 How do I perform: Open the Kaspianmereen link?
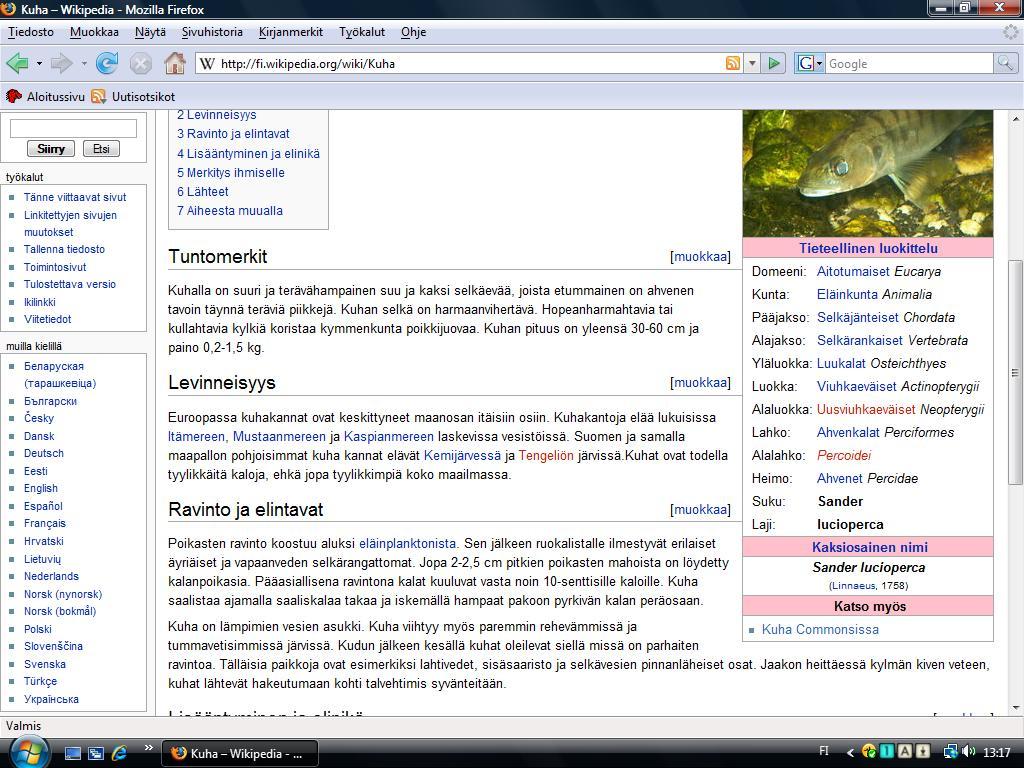[x=389, y=437]
